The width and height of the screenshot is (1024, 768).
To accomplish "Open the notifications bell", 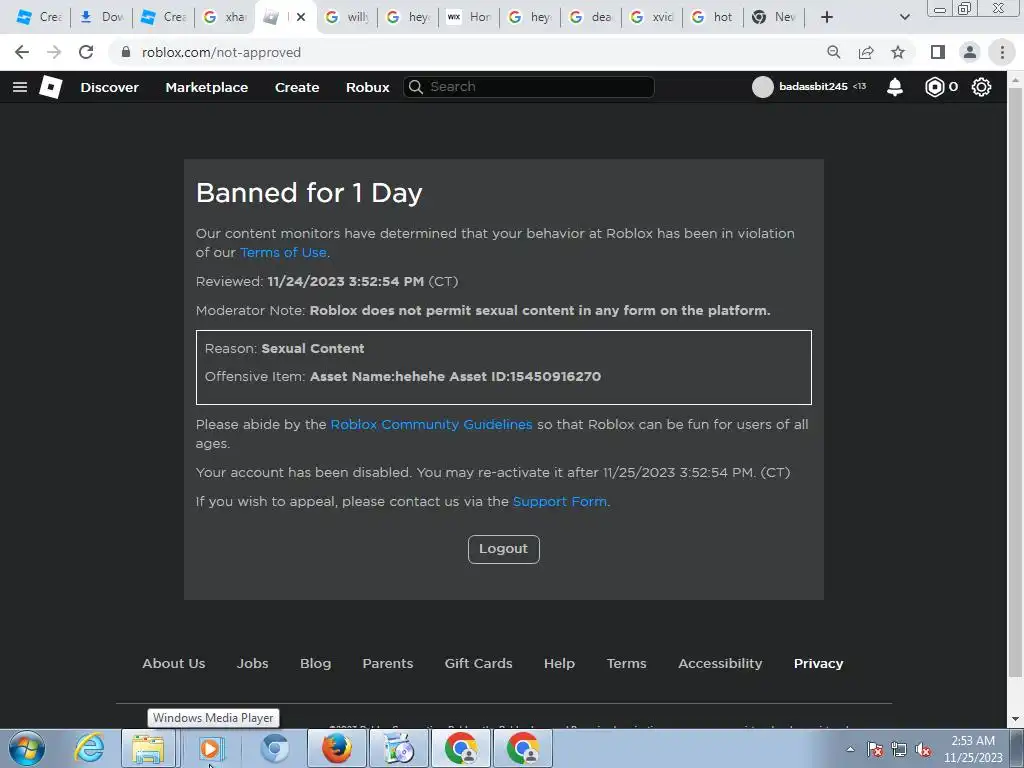I will click(x=895, y=87).
